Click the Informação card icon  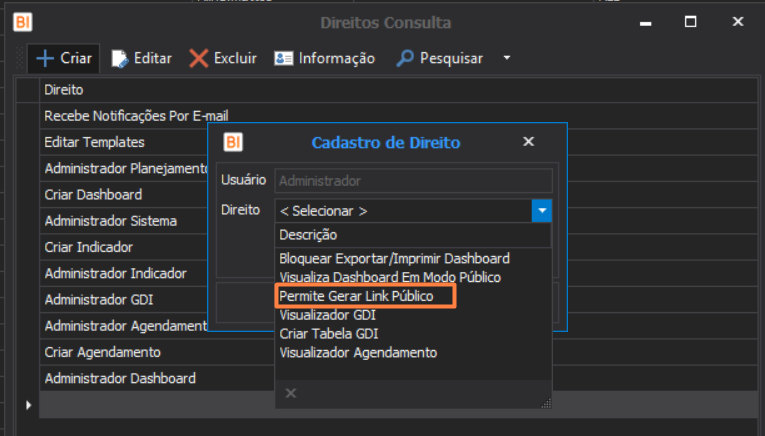[x=284, y=59]
